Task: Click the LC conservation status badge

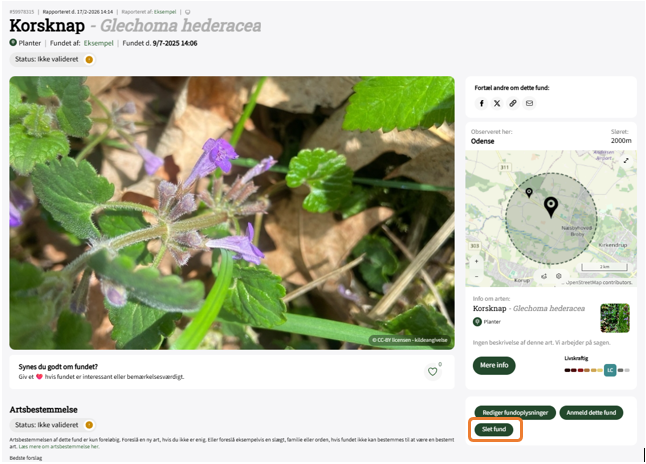Action: point(610,370)
